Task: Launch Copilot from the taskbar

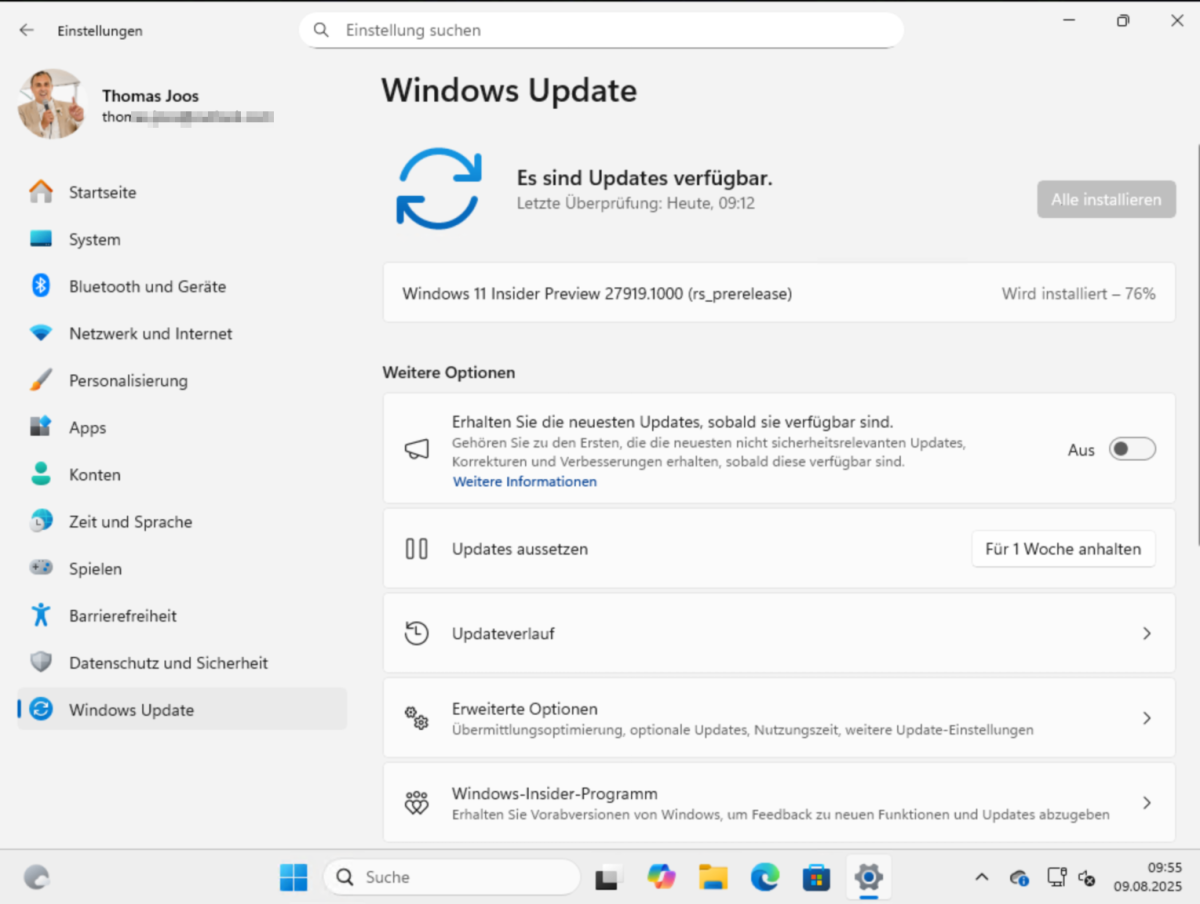Action: [661, 877]
